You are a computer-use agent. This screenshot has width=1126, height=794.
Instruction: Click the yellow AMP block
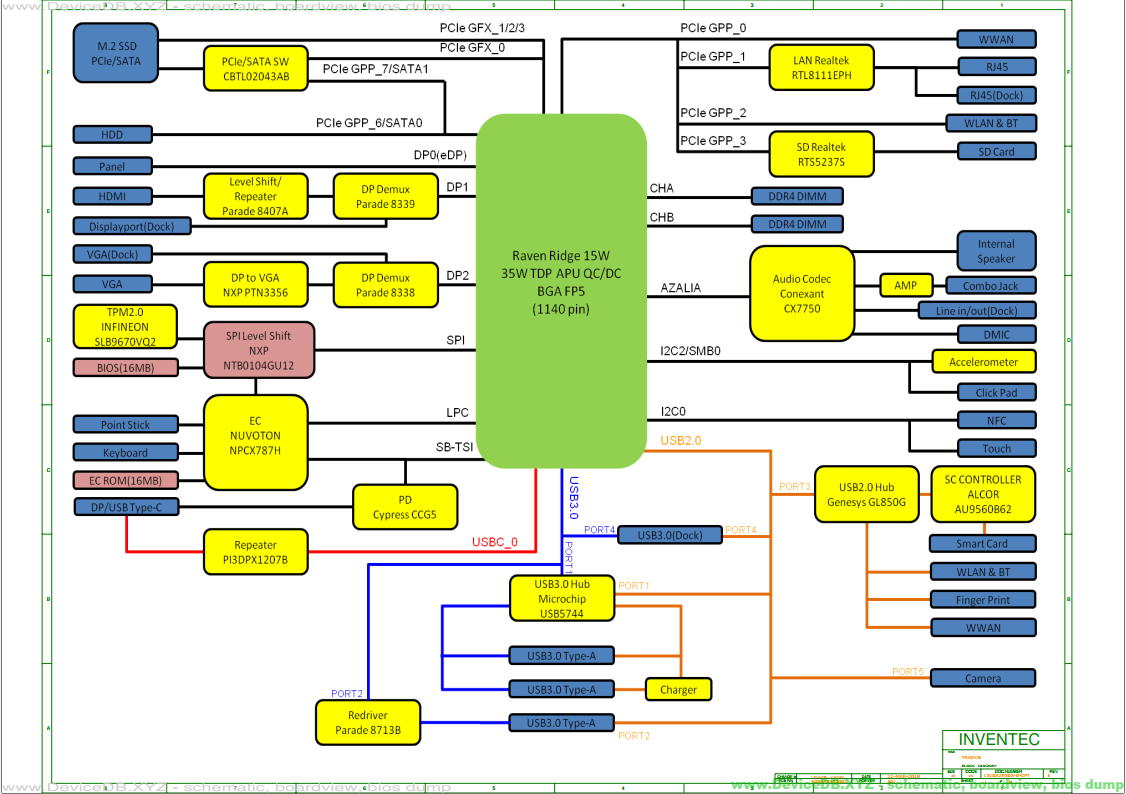pyautogui.click(x=905, y=285)
